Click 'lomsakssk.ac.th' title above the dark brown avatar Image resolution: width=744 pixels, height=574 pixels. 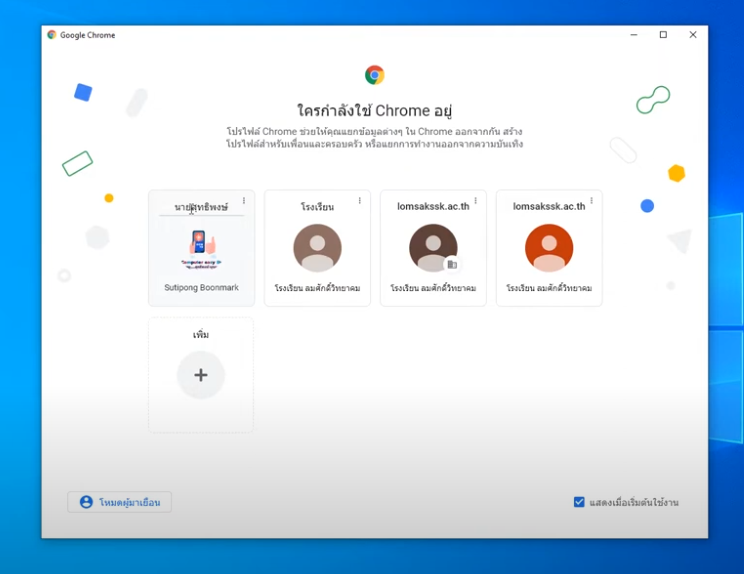pos(433,206)
